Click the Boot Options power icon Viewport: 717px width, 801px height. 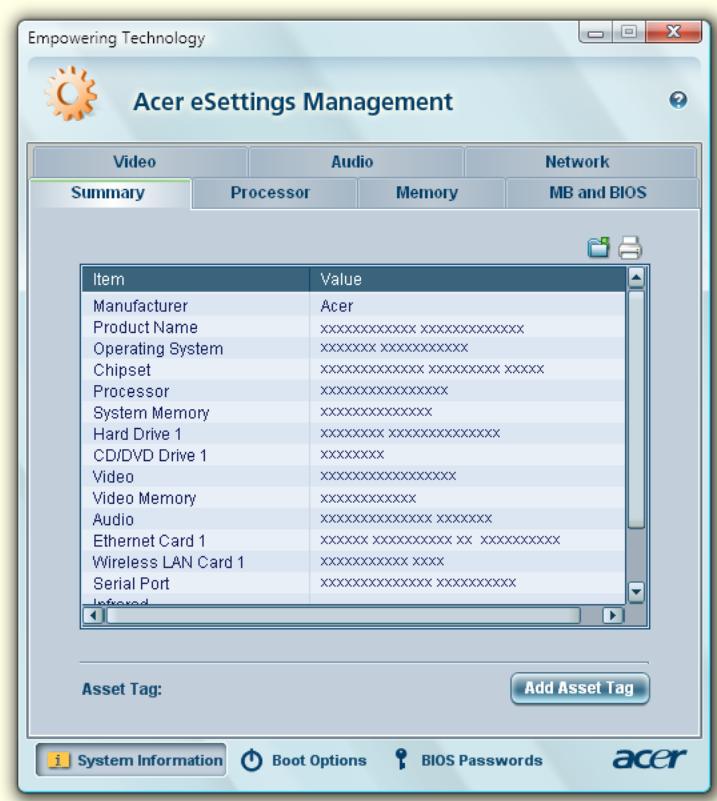[x=251, y=760]
